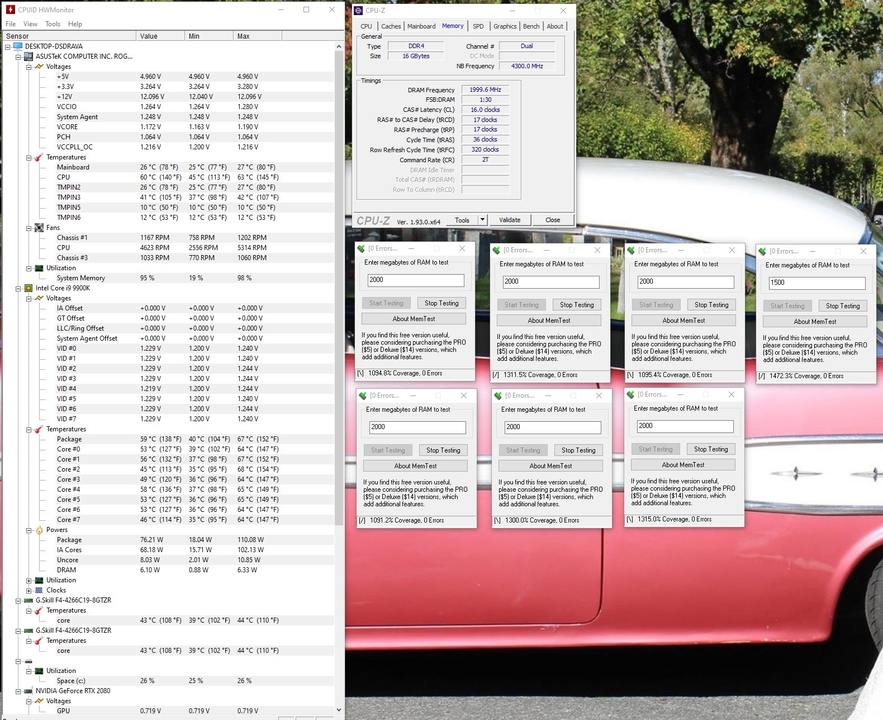
Task: Open About MemTest in 1315.0% Coverage window
Action: [683, 465]
